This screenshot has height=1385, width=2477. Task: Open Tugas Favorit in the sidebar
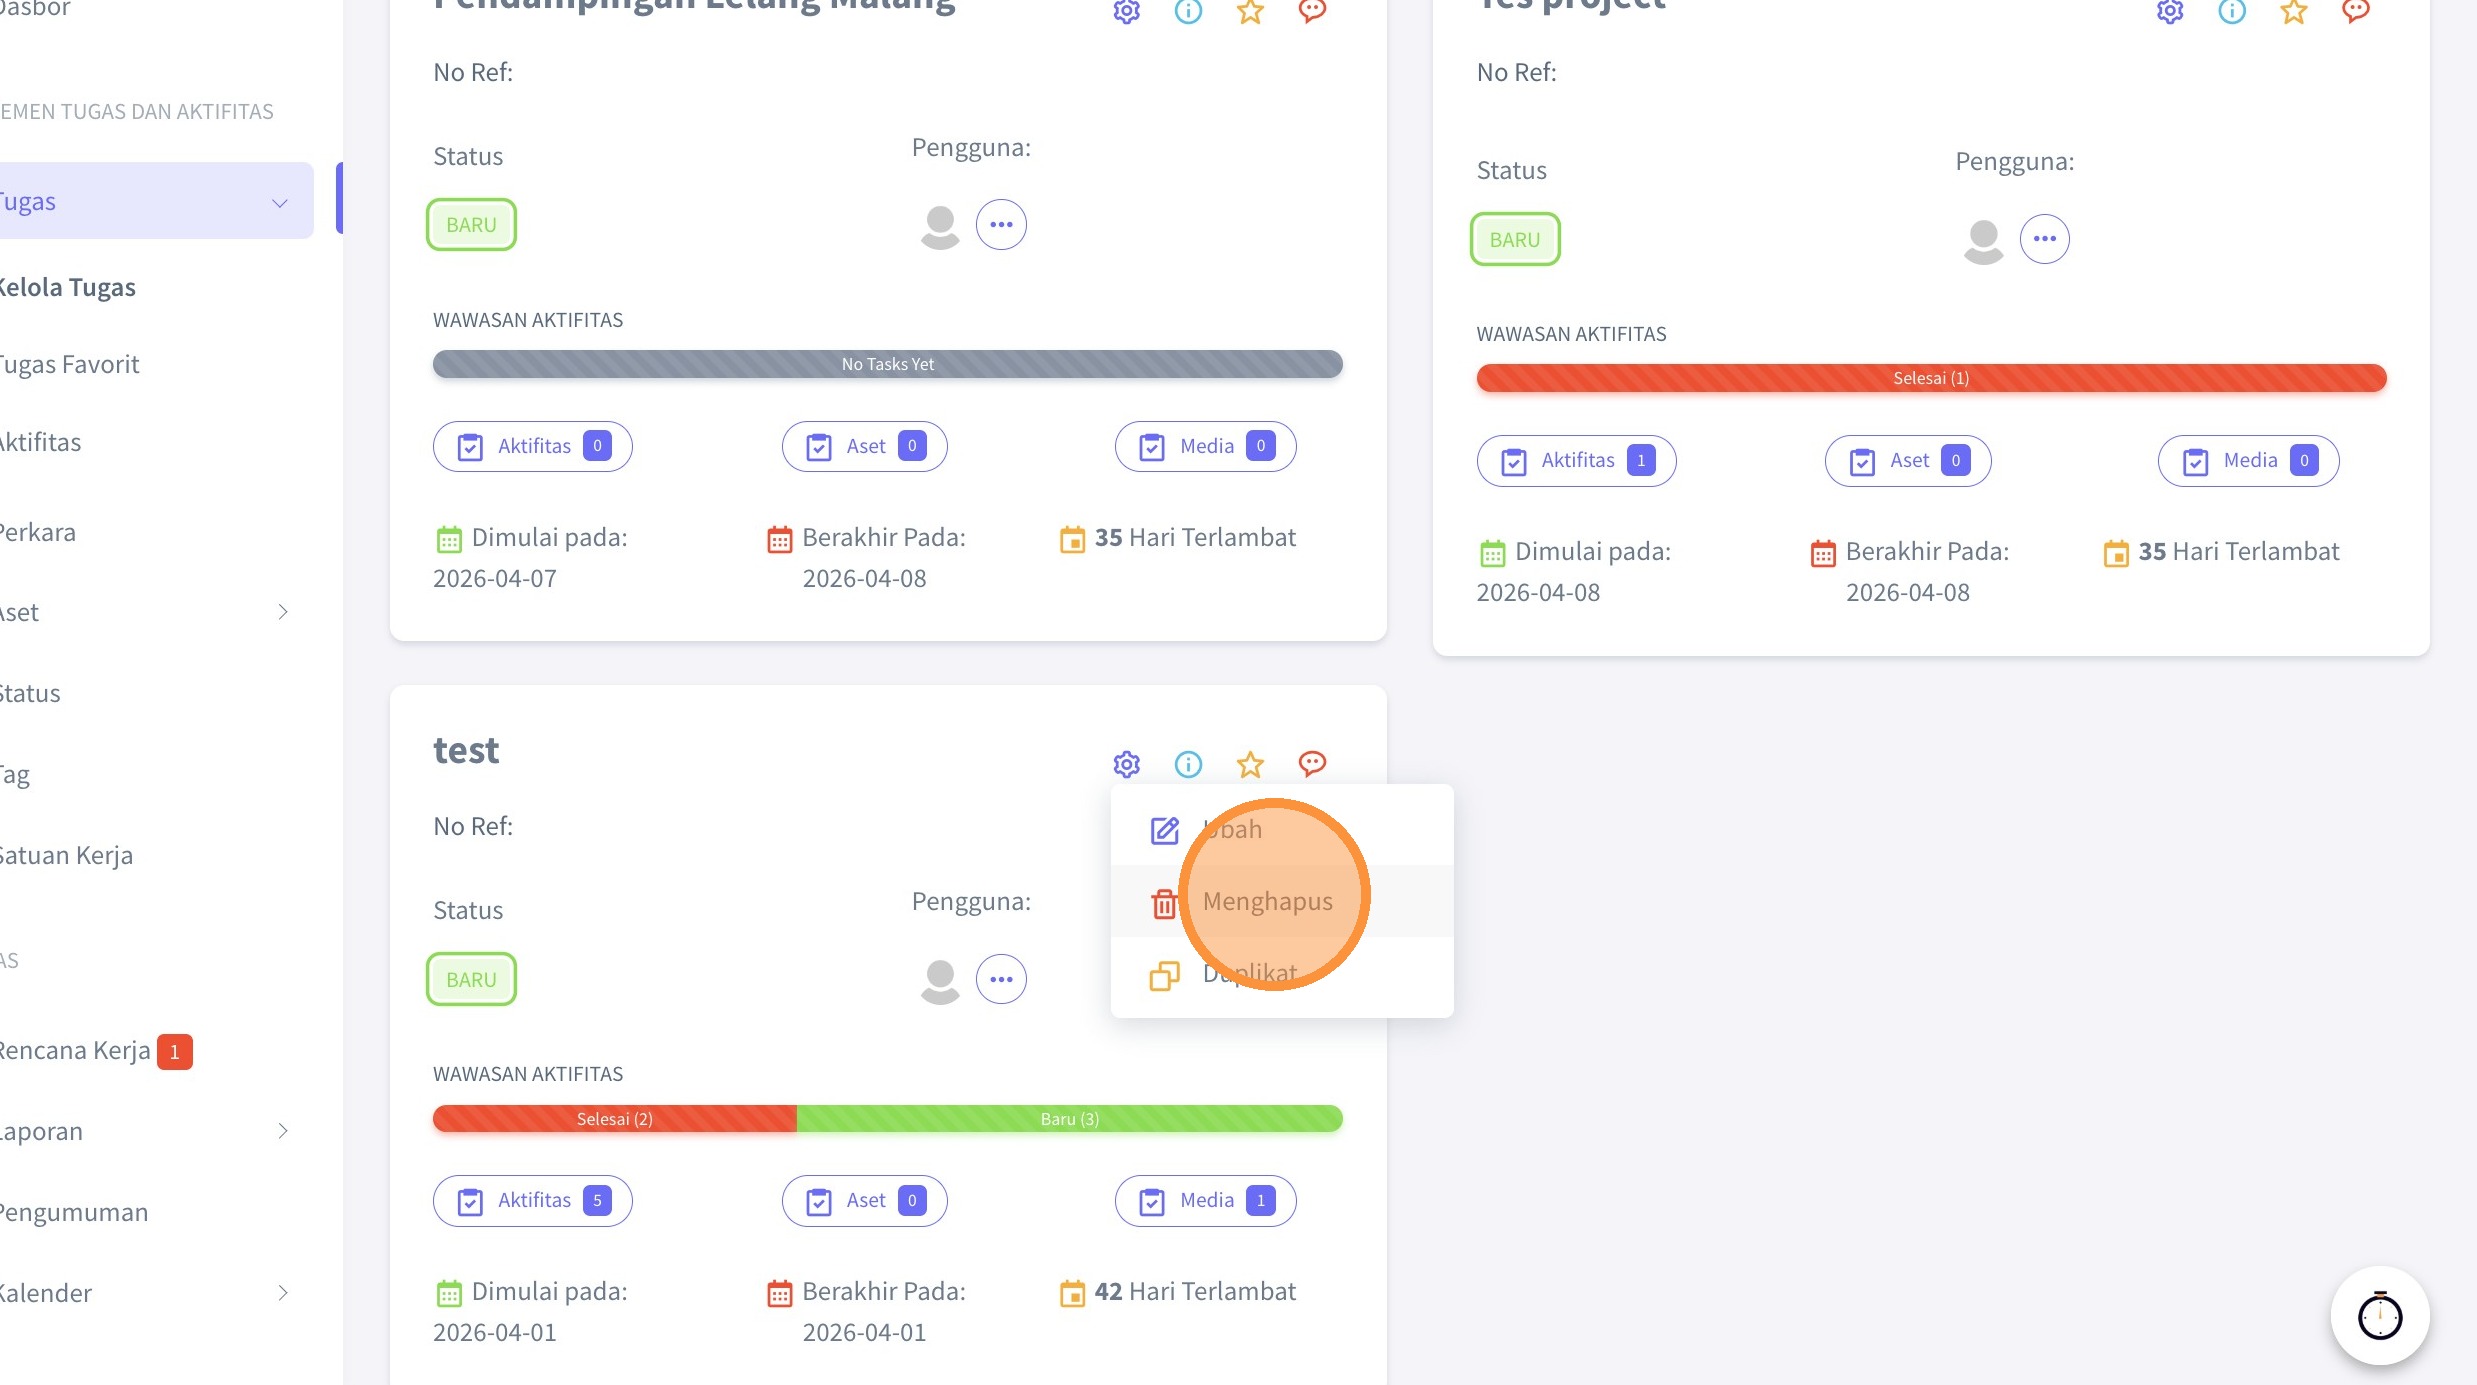[68, 364]
